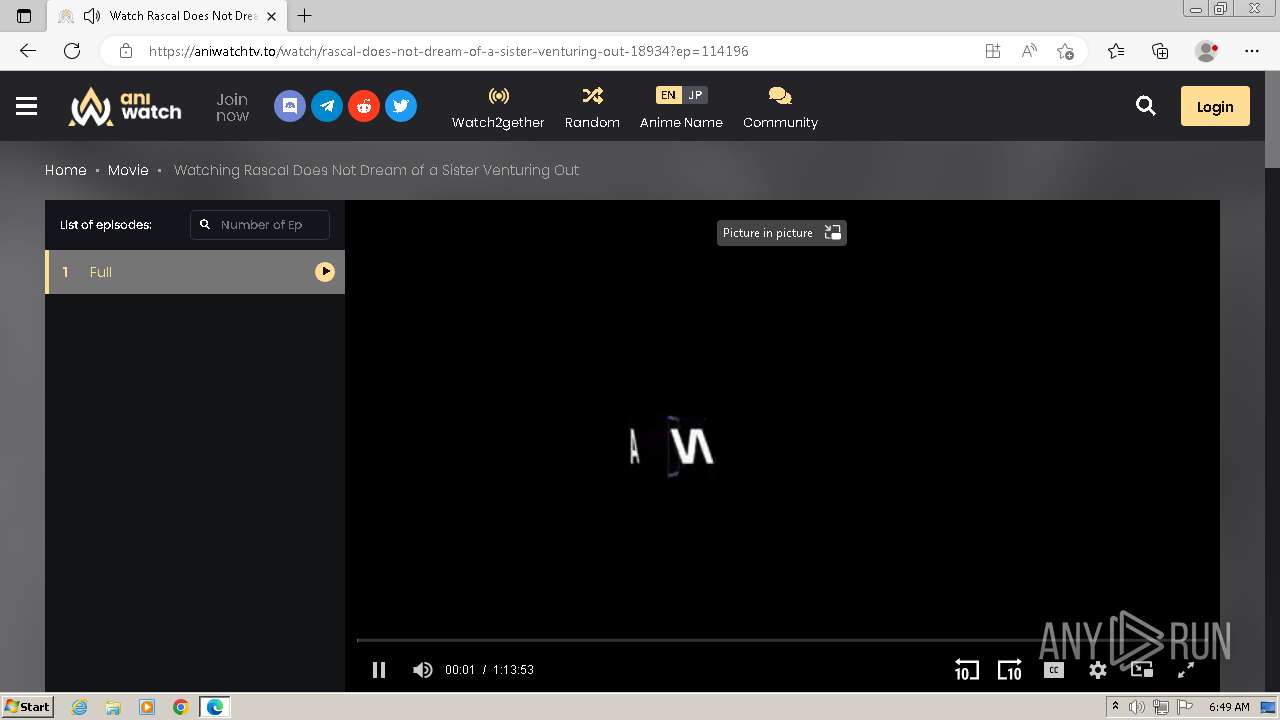Open the tab actions menu
This screenshot has width=1280, height=720.
(x=24, y=16)
